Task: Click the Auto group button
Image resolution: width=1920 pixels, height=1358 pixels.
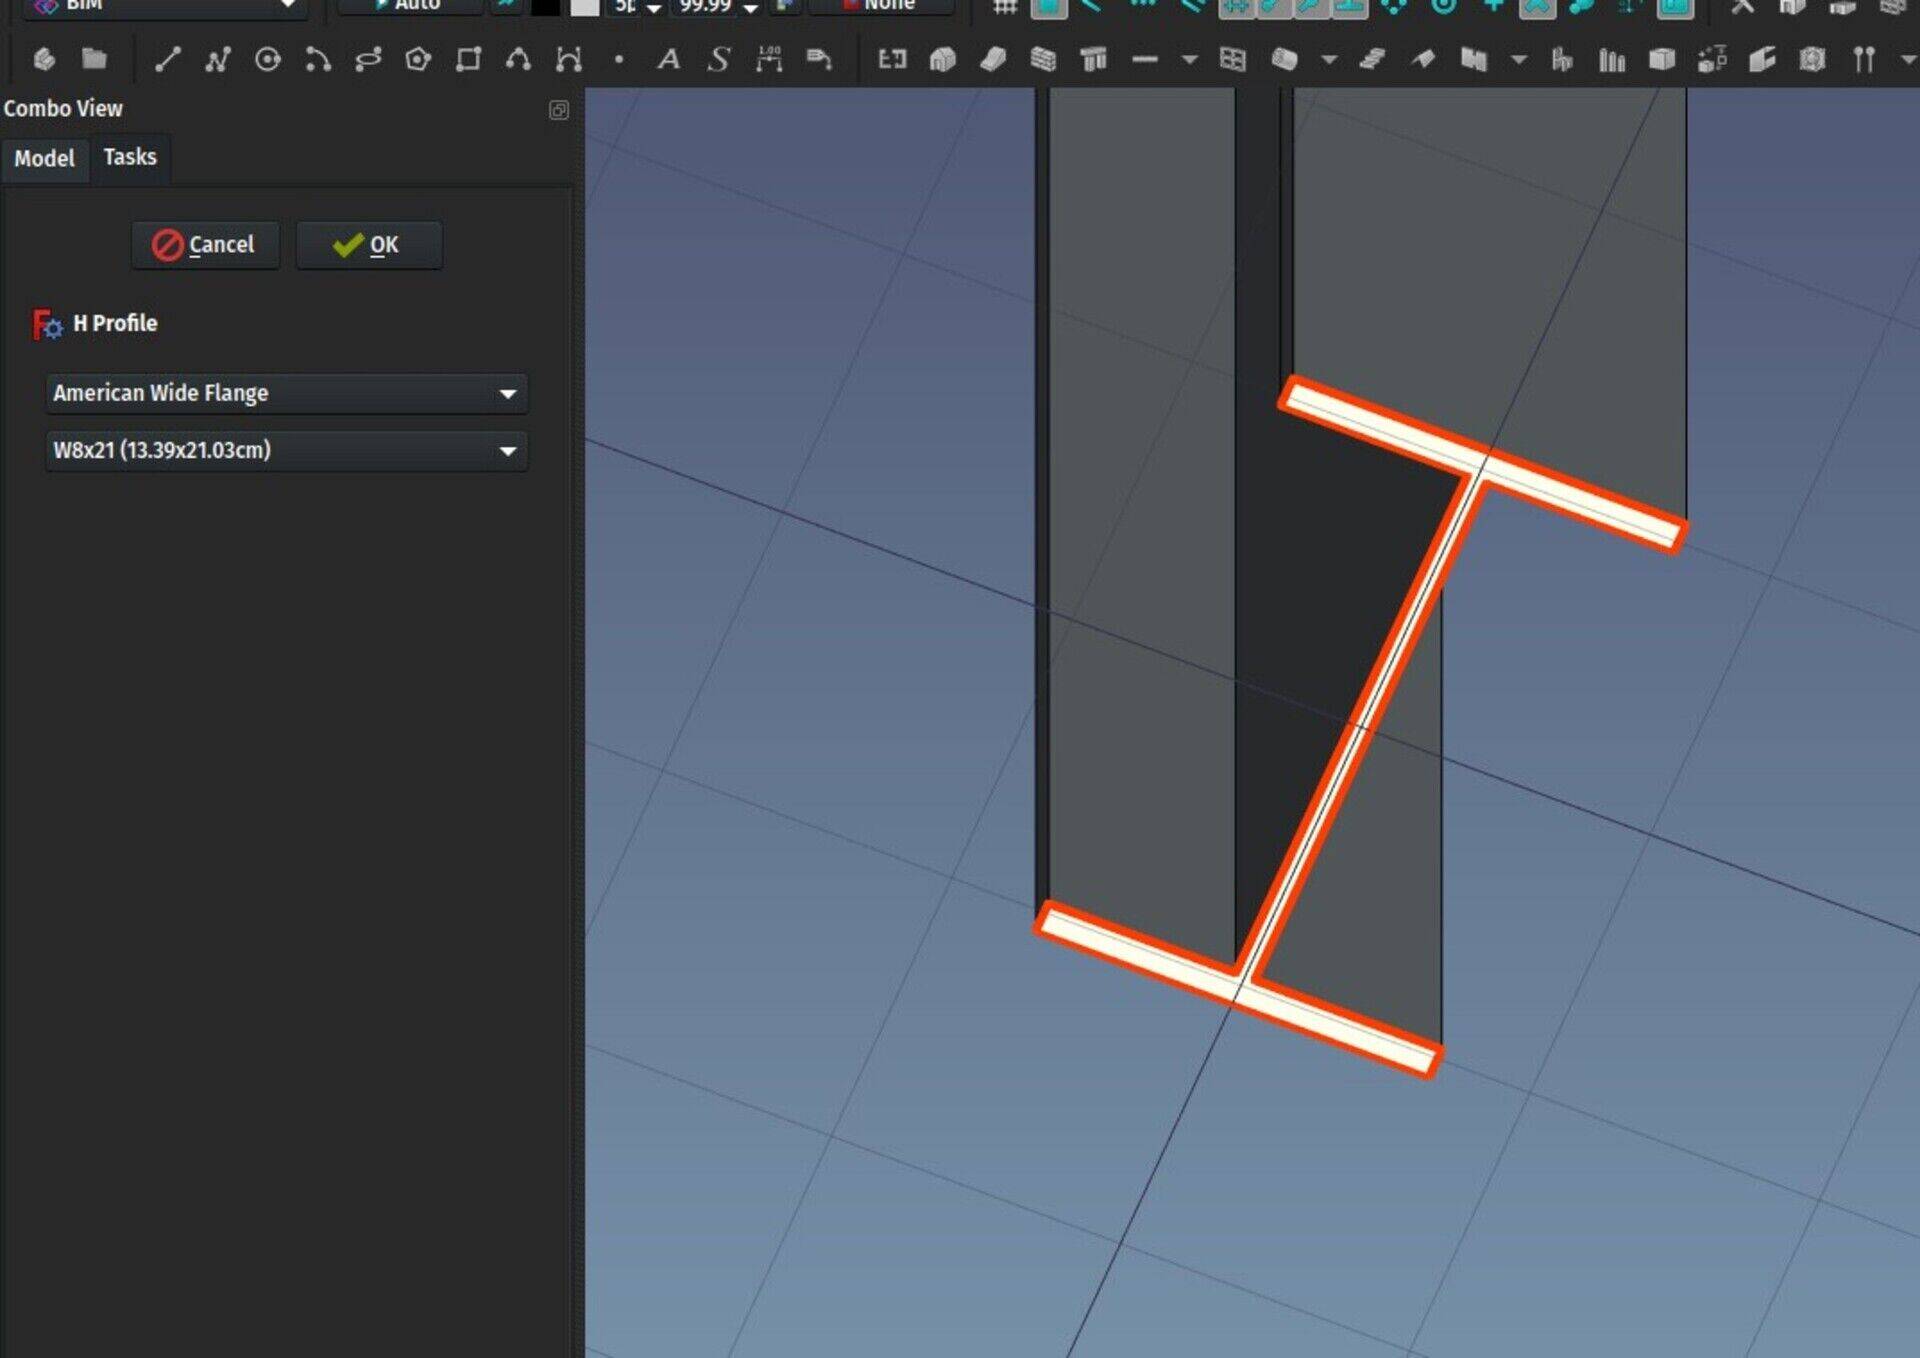Action: tap(411, 6)
